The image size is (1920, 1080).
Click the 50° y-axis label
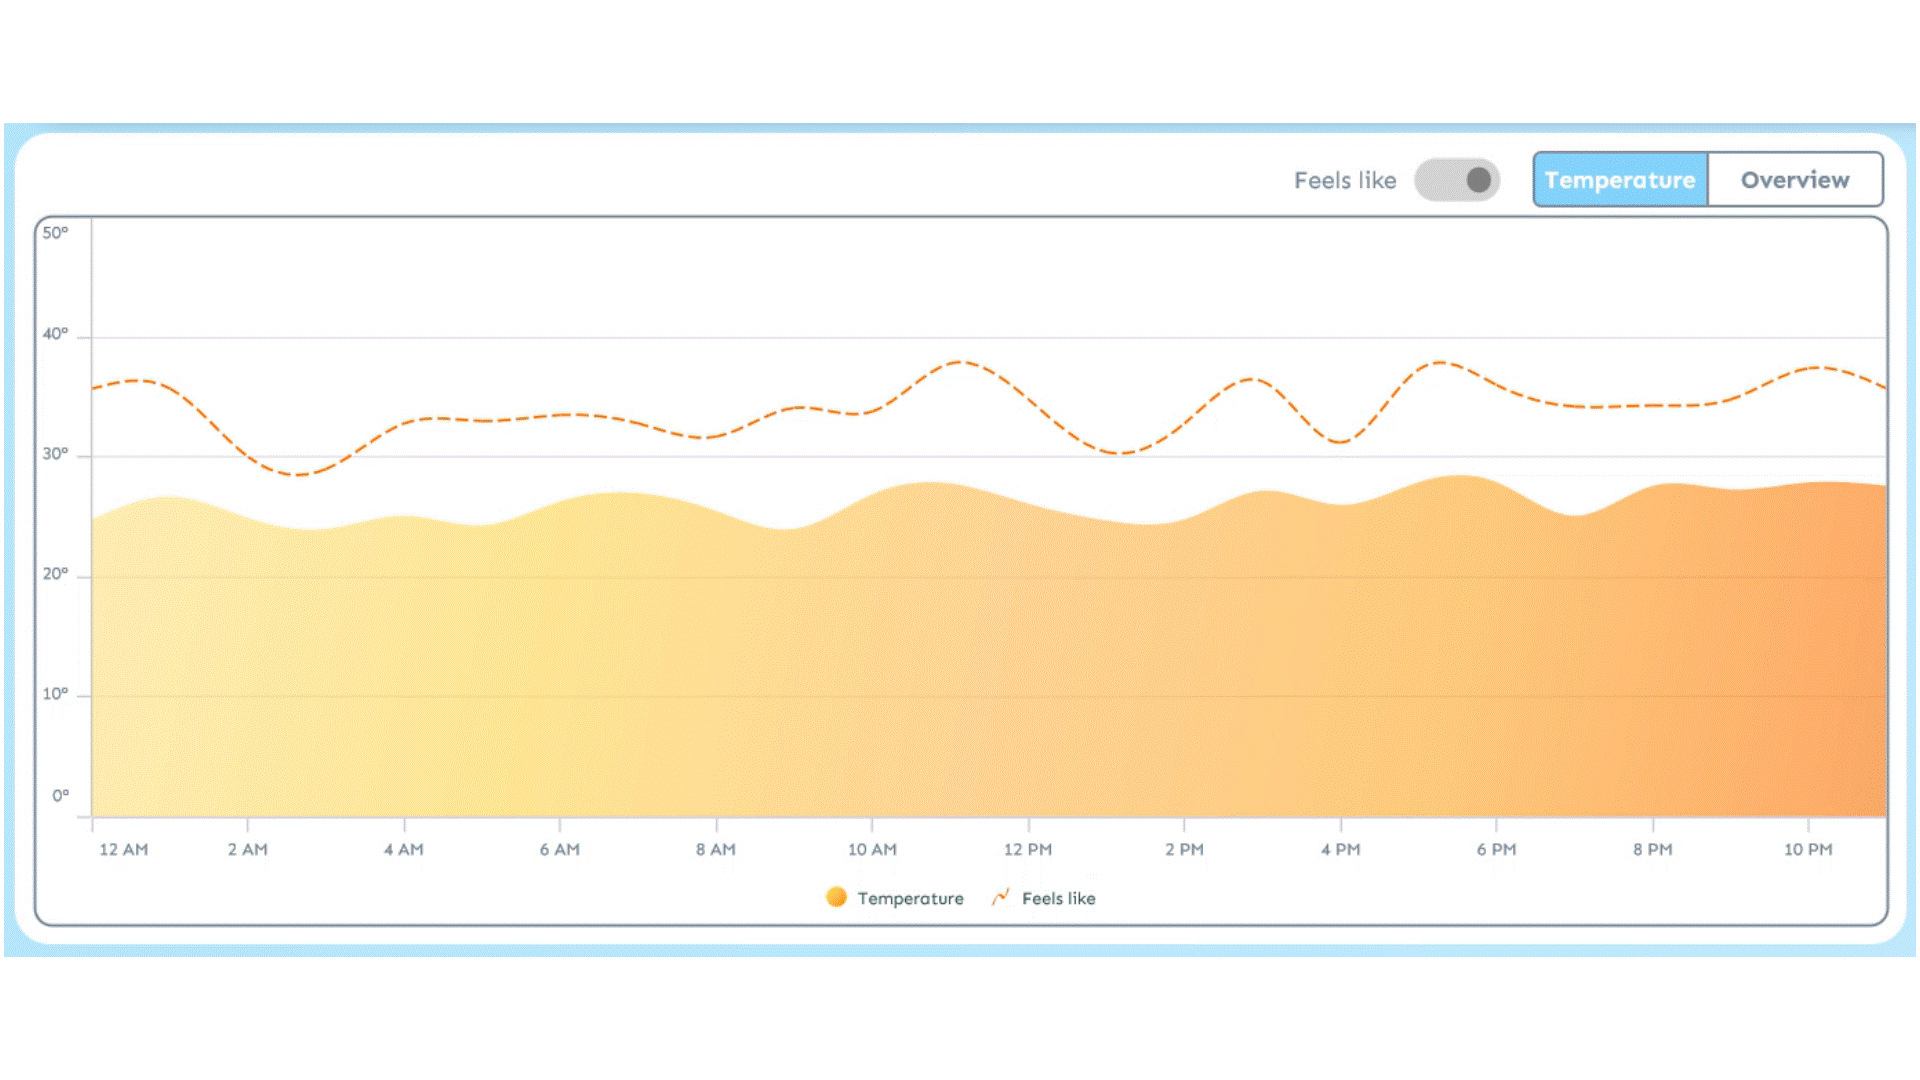[55, 233]
